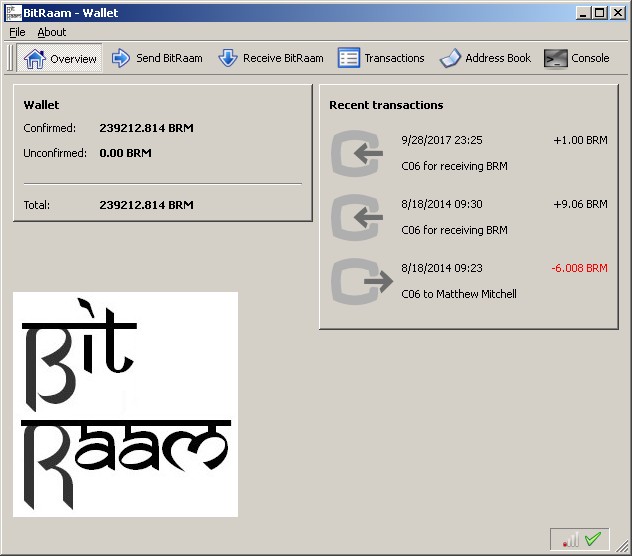Viewport: 632px width, 556px height.
Task: Open the About menu
Action: (52, 32)
